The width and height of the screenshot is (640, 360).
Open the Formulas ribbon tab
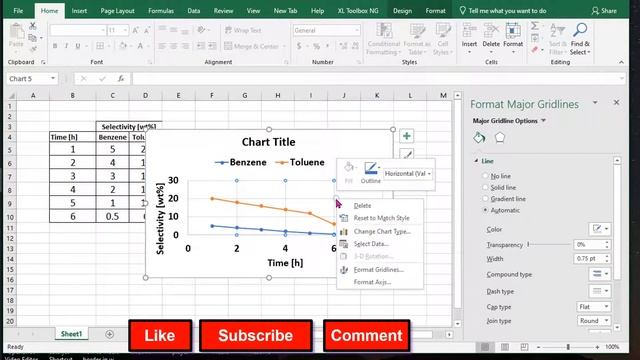pyautogui.click(x=161, y=11)
